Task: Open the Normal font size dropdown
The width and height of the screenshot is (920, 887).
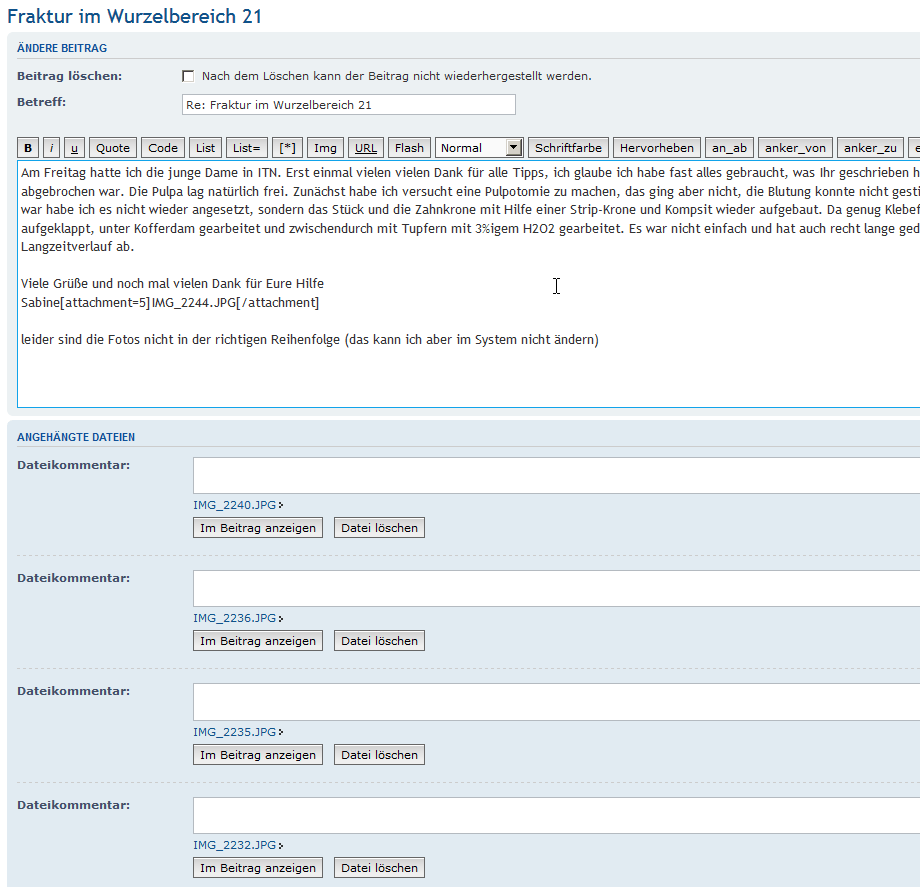Action: tap(479, 148)
